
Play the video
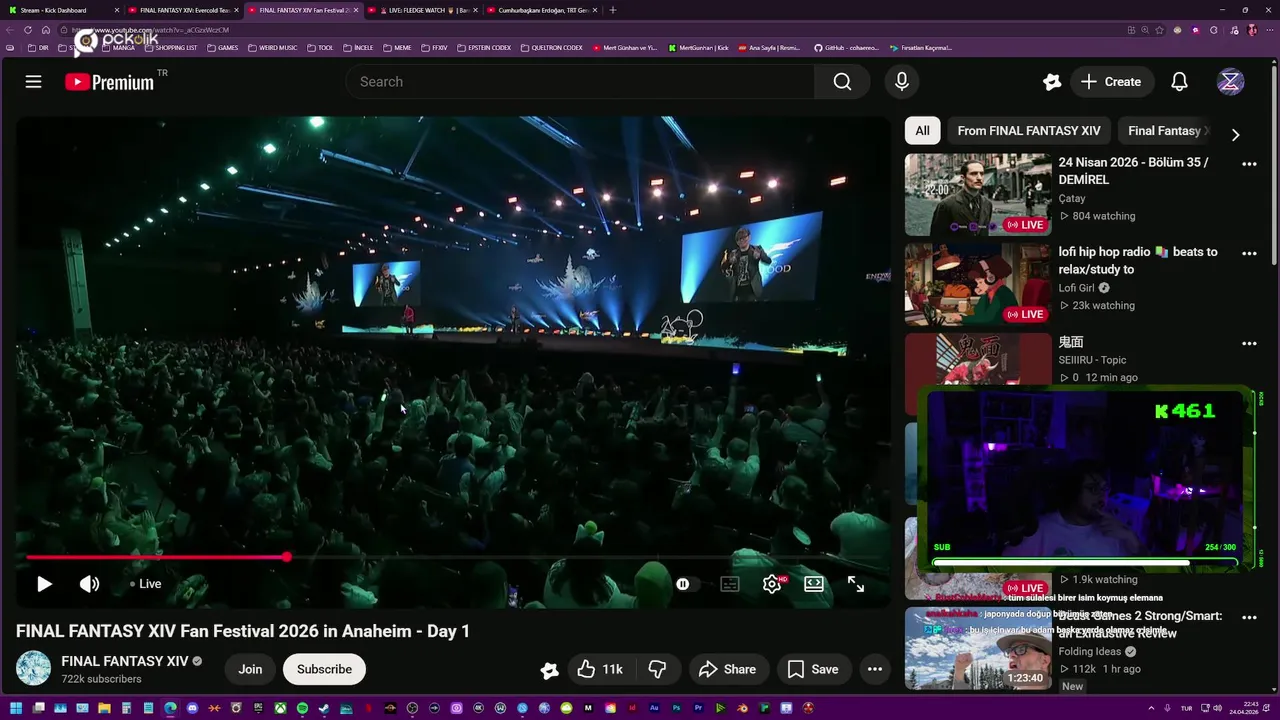(44, 584)
